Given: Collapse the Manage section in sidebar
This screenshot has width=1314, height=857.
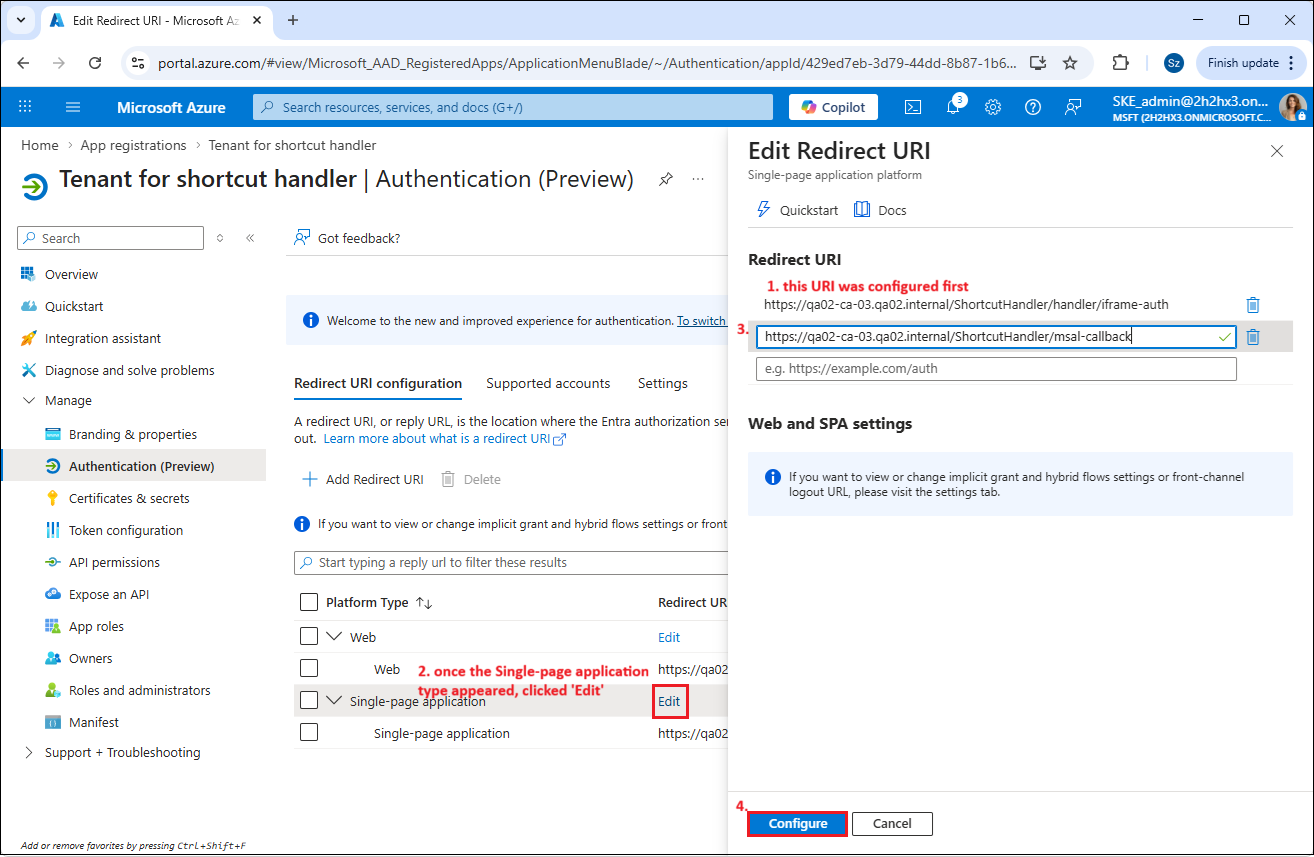Looking at the screenshot, I should click(28, 400).
